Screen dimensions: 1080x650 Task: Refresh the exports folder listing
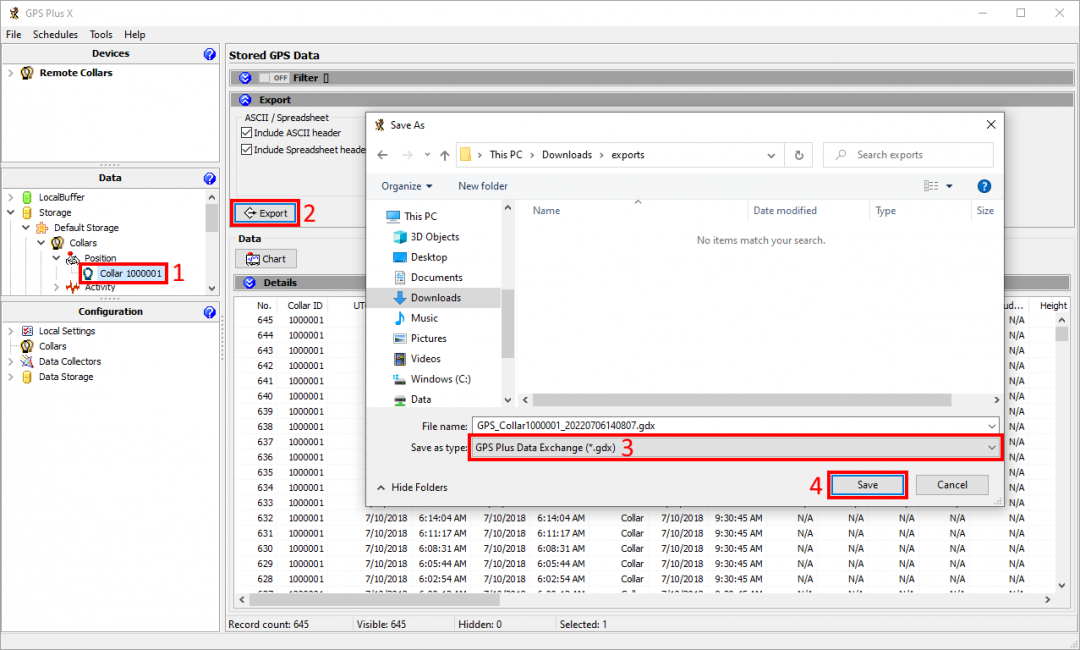pyautogui.click(x=798, y=155)
